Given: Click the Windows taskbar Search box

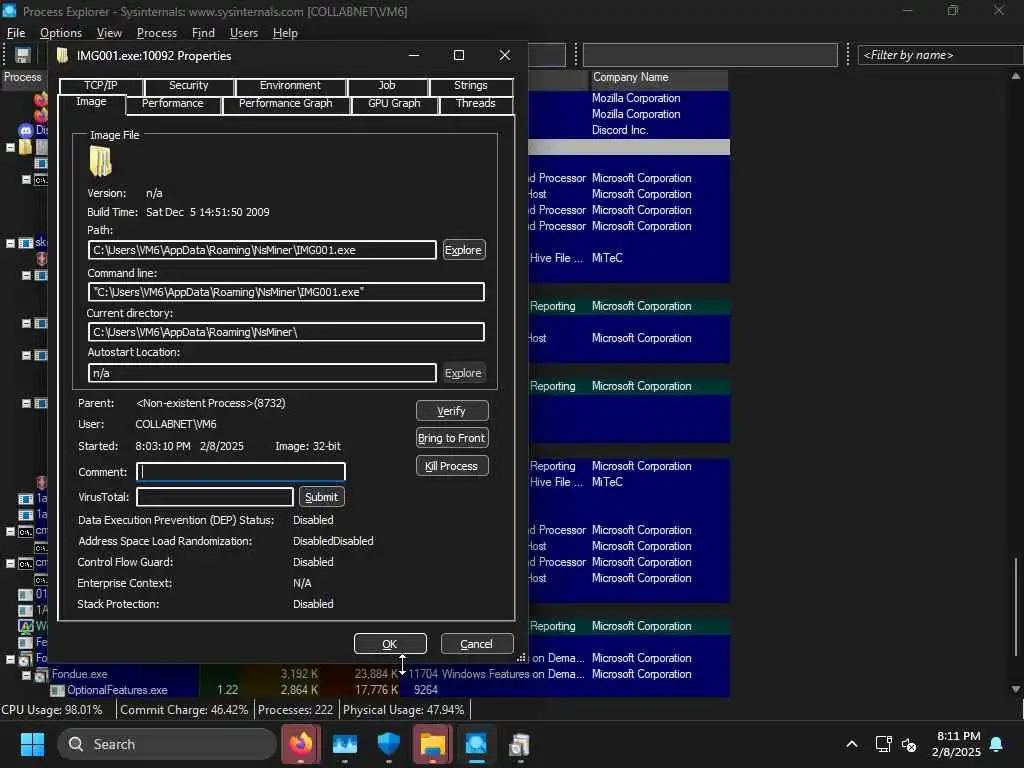Looking at the screenshot, I should (167, 744).
